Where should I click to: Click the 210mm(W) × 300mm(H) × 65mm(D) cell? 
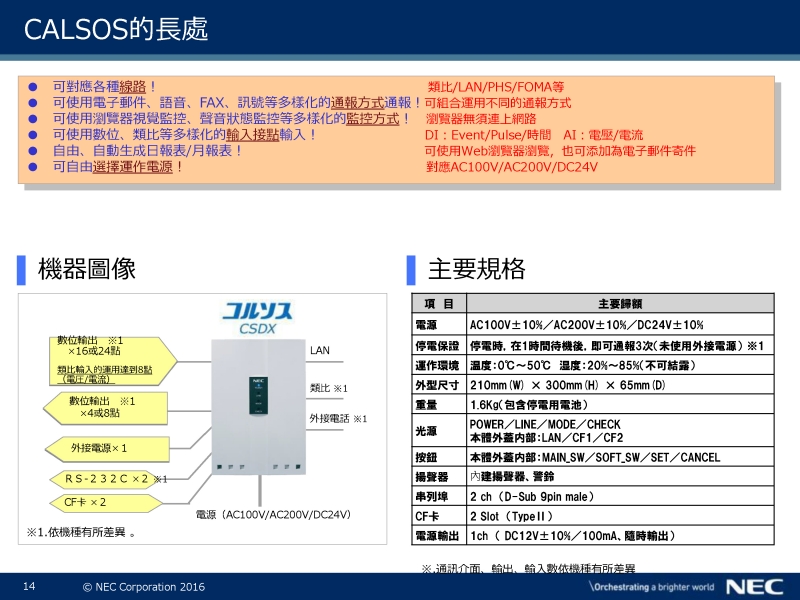point(620,385)
